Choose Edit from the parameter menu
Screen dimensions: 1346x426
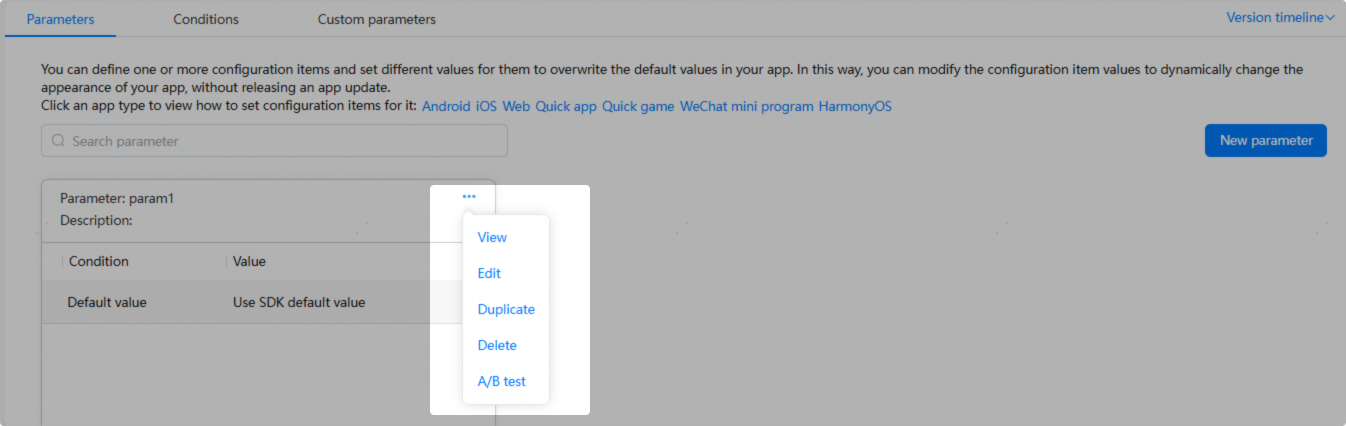click(489, 273)
